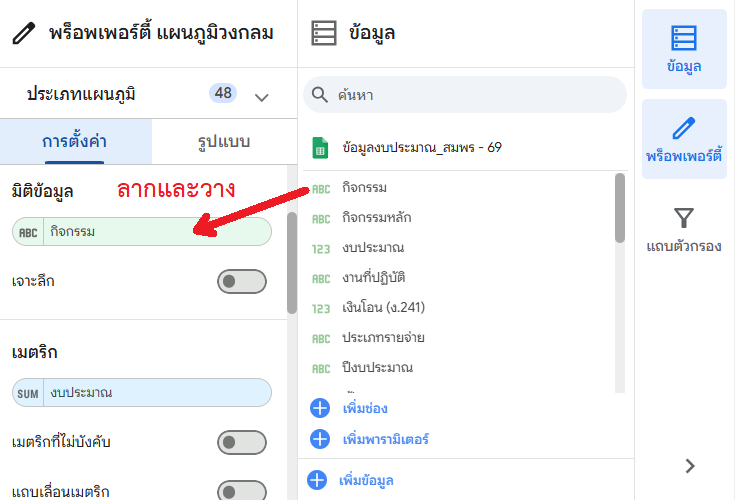
Task: Open the แถบตัวกรอง filter bar panel
Action: coord(684,229)
